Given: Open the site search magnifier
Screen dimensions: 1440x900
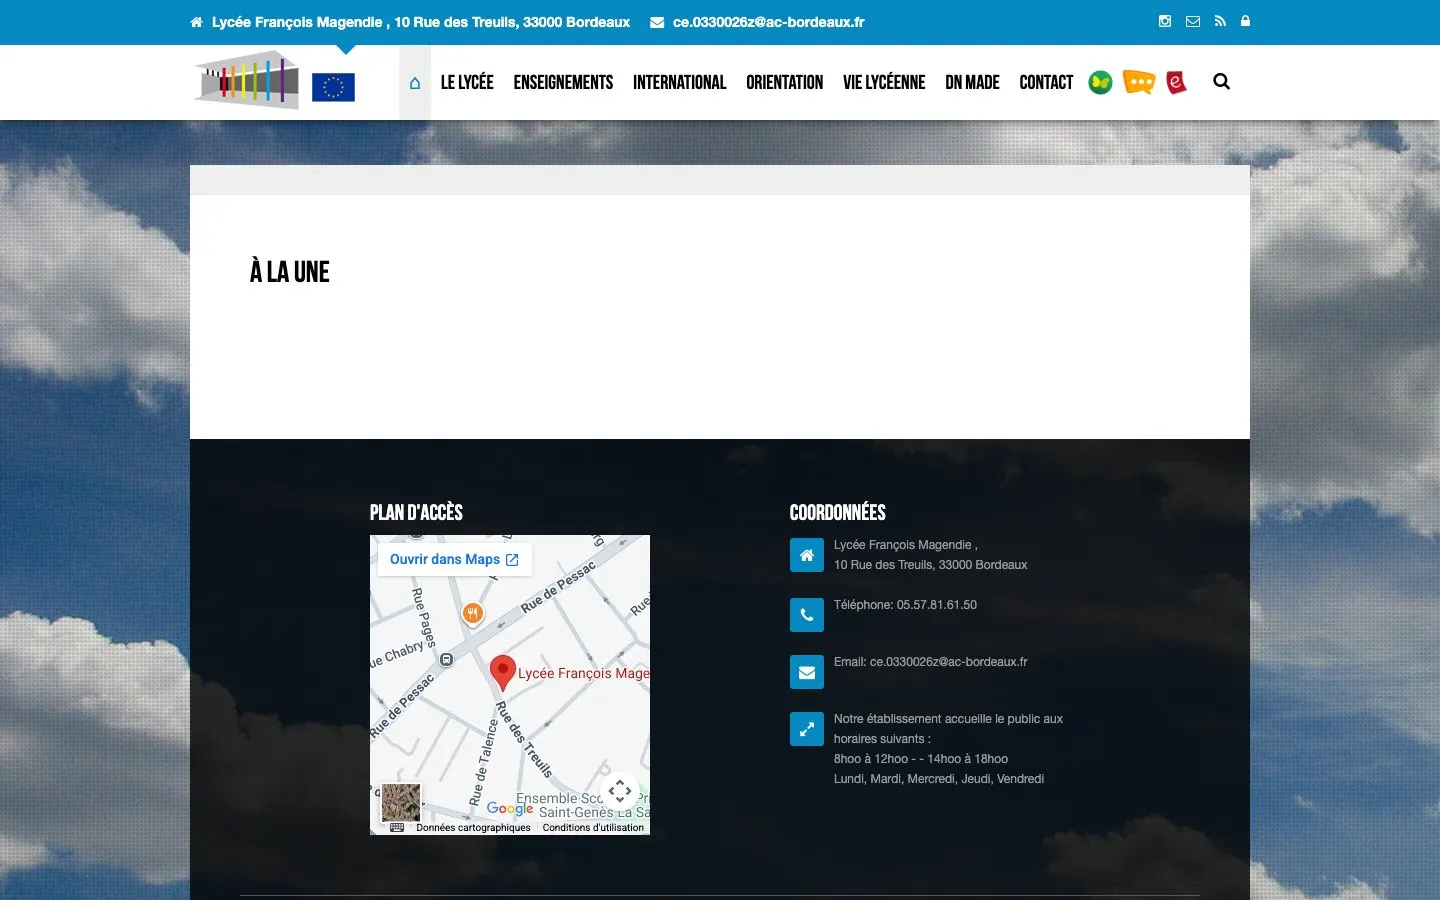Looking at the screenshot, I should pos(1221,82).
